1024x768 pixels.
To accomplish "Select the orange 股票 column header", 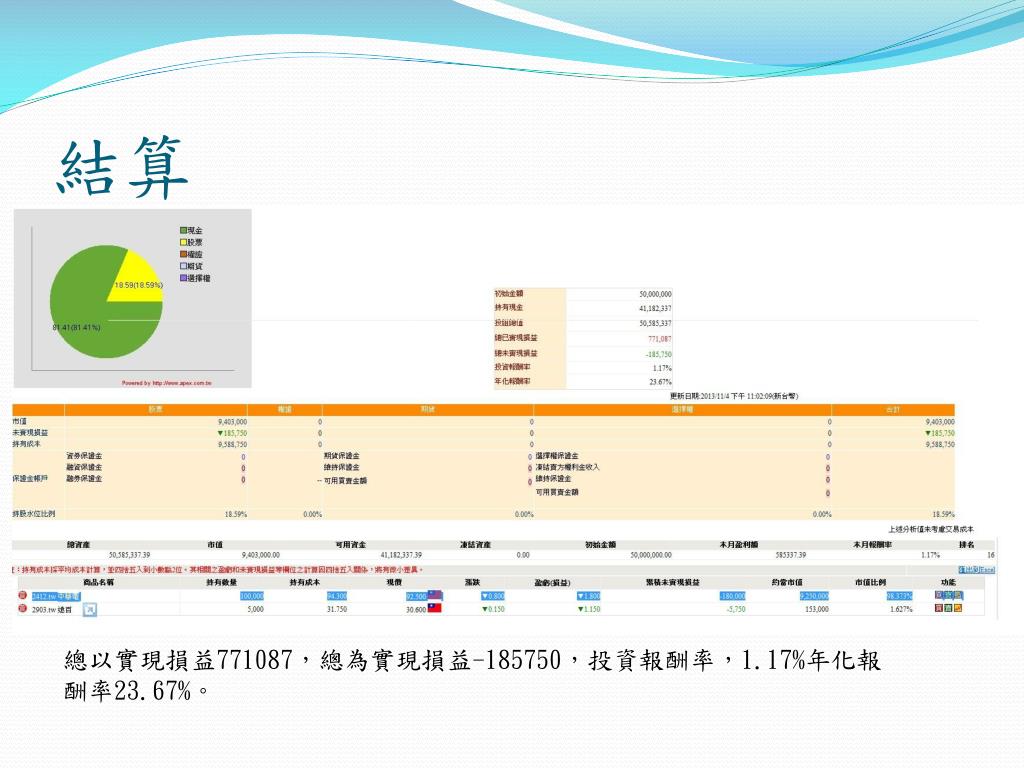I will coord(155,409).
